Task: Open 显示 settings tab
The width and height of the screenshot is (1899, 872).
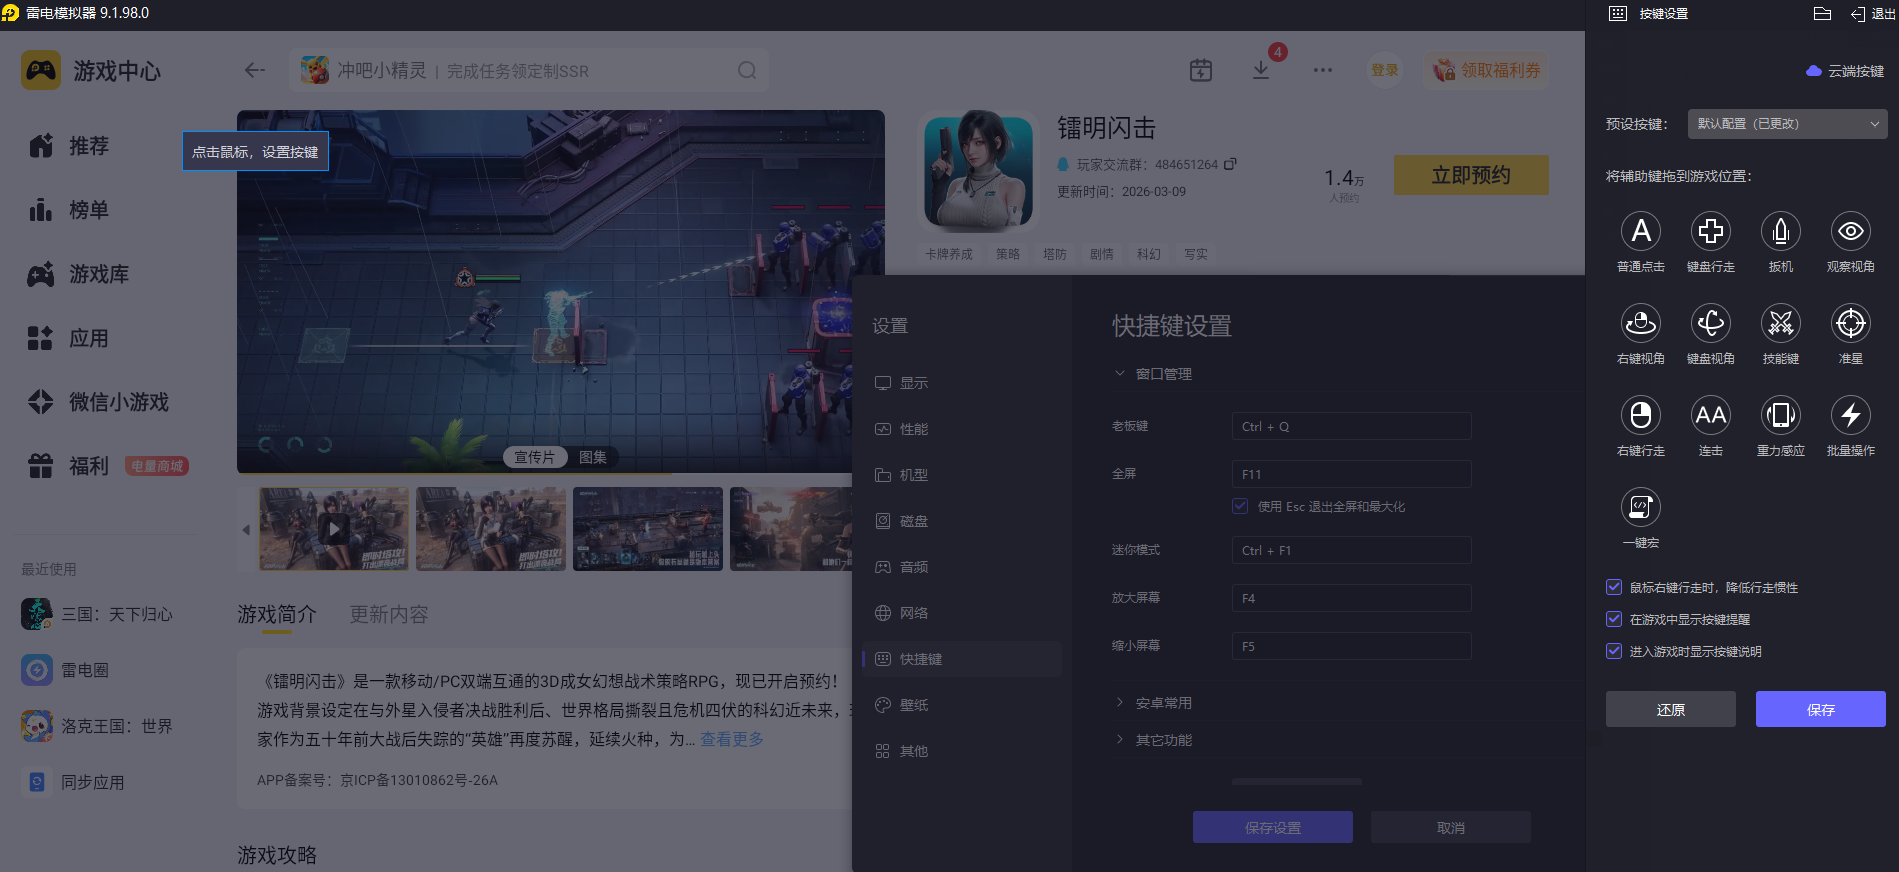Action: pos(962,383)
